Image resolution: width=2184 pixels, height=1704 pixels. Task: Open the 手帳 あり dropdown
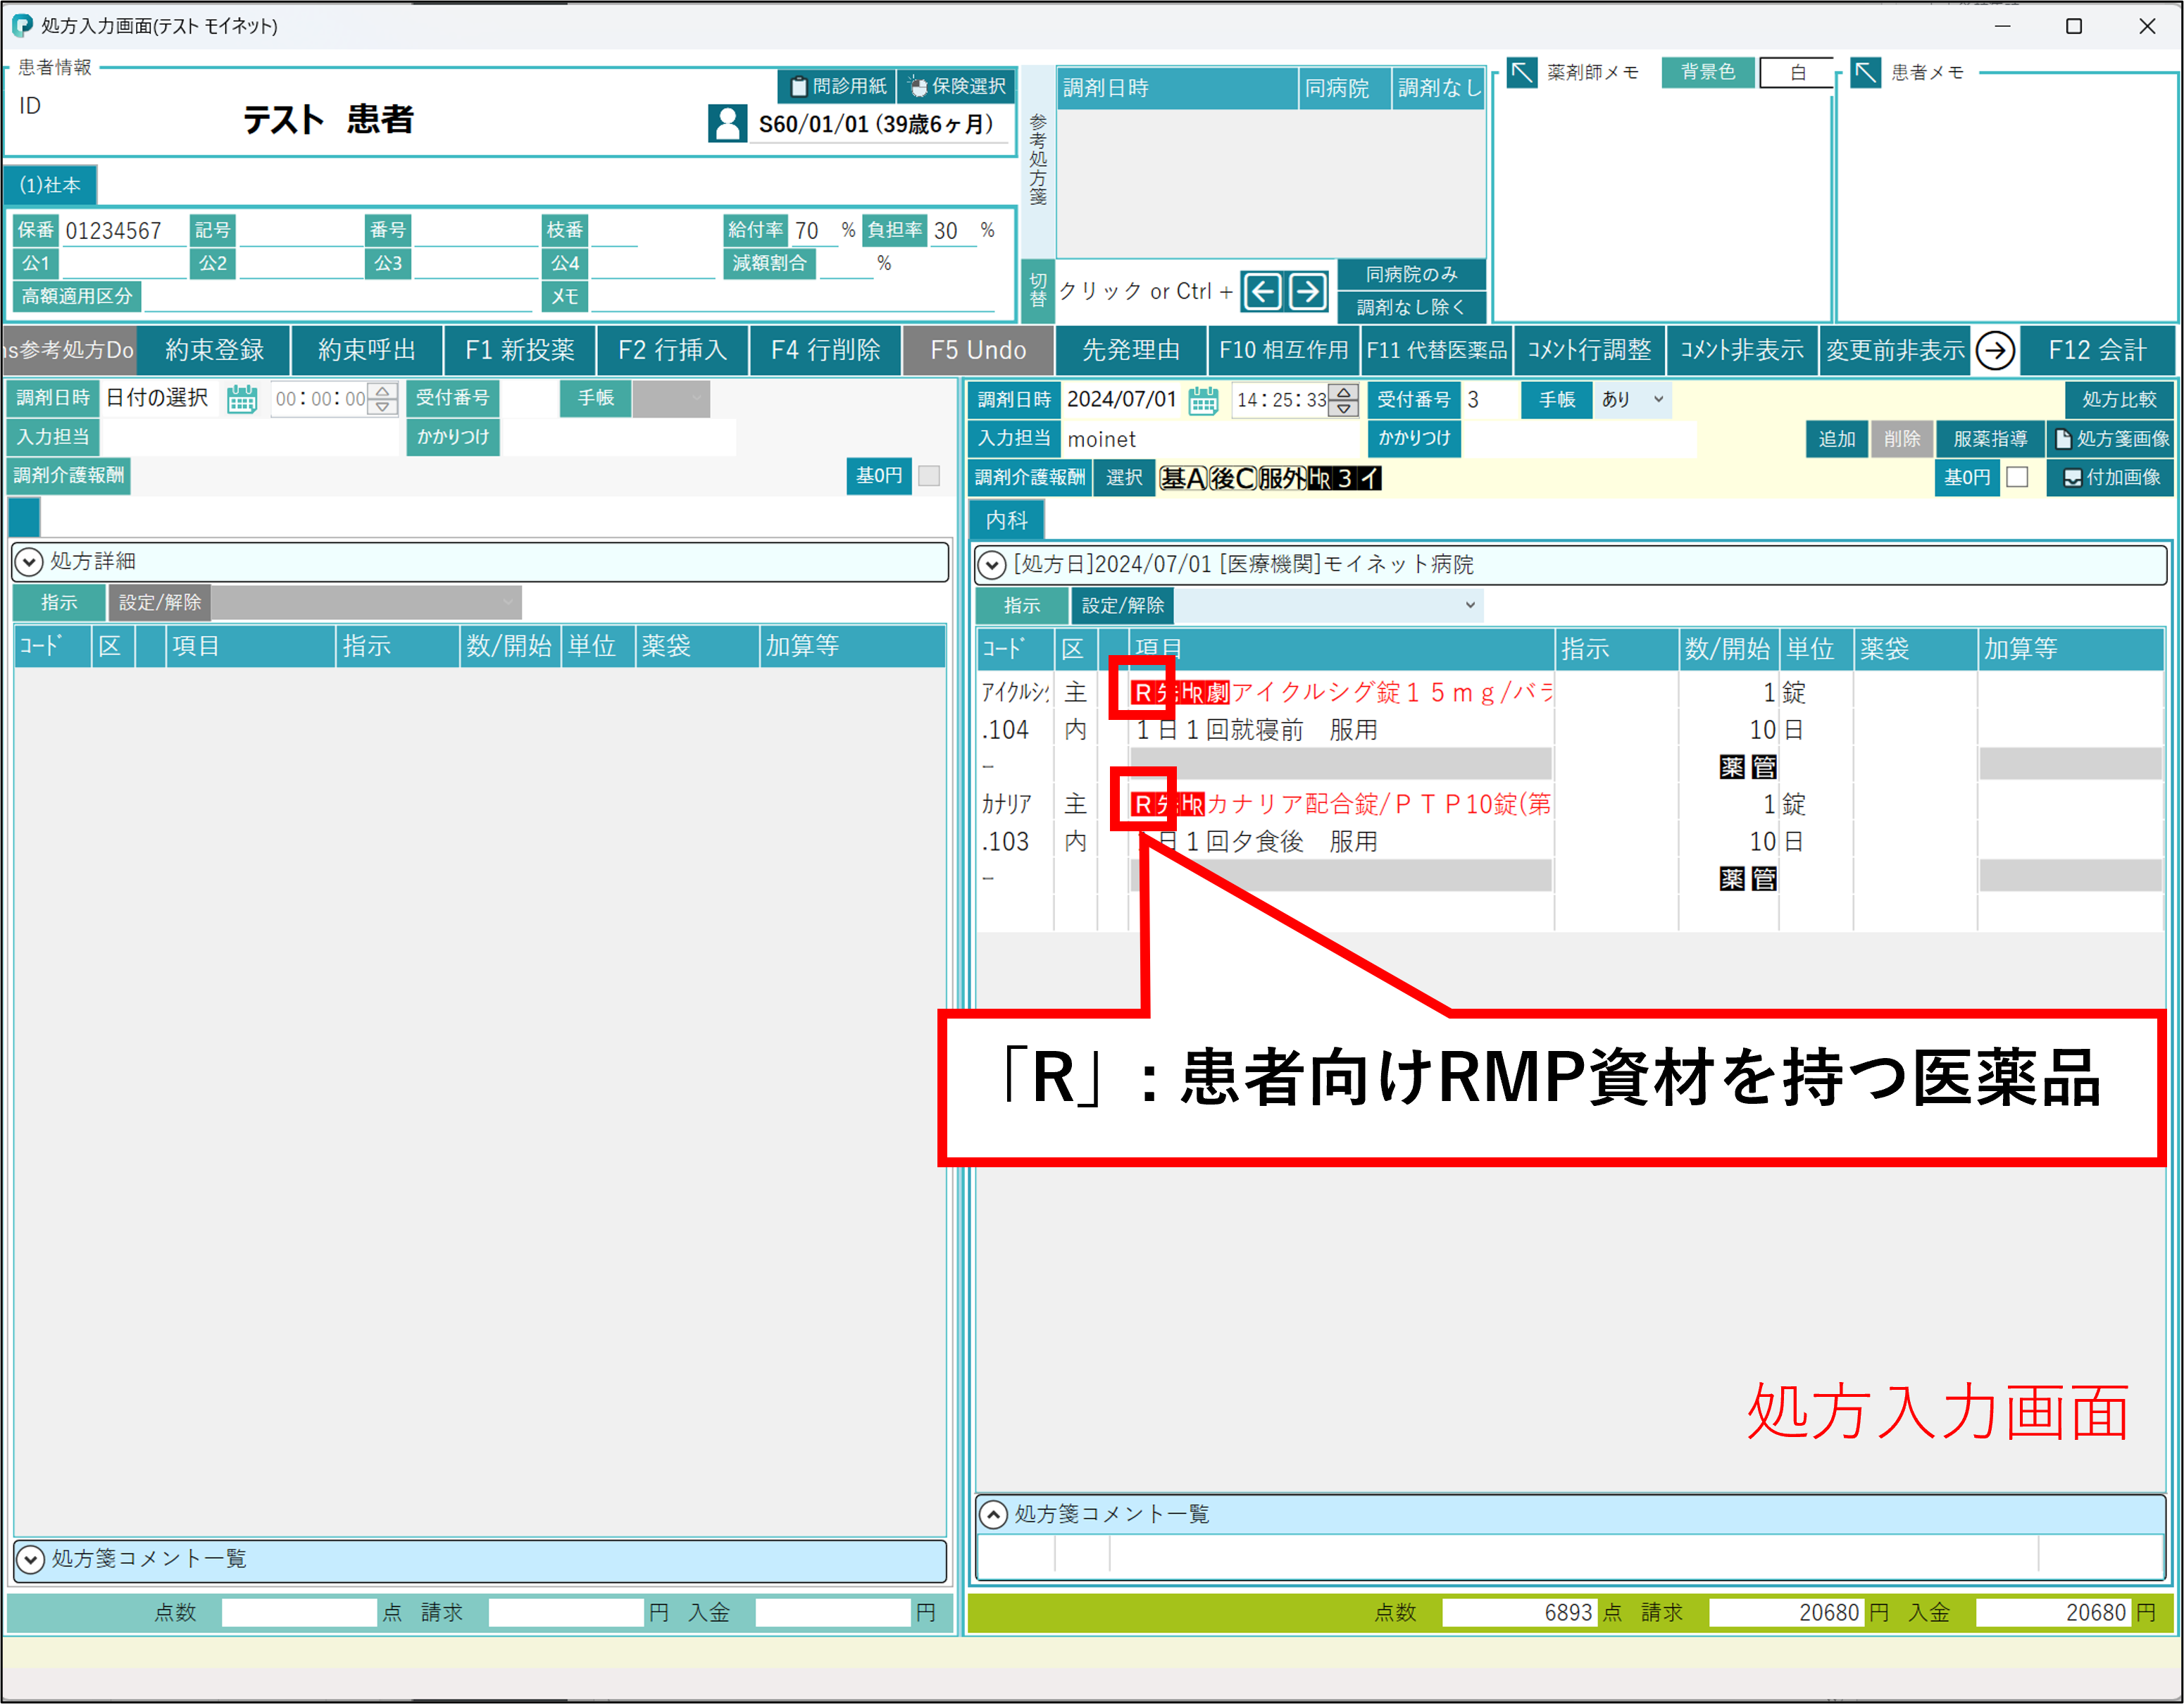pyautogui.click(x=1633, y=400)
